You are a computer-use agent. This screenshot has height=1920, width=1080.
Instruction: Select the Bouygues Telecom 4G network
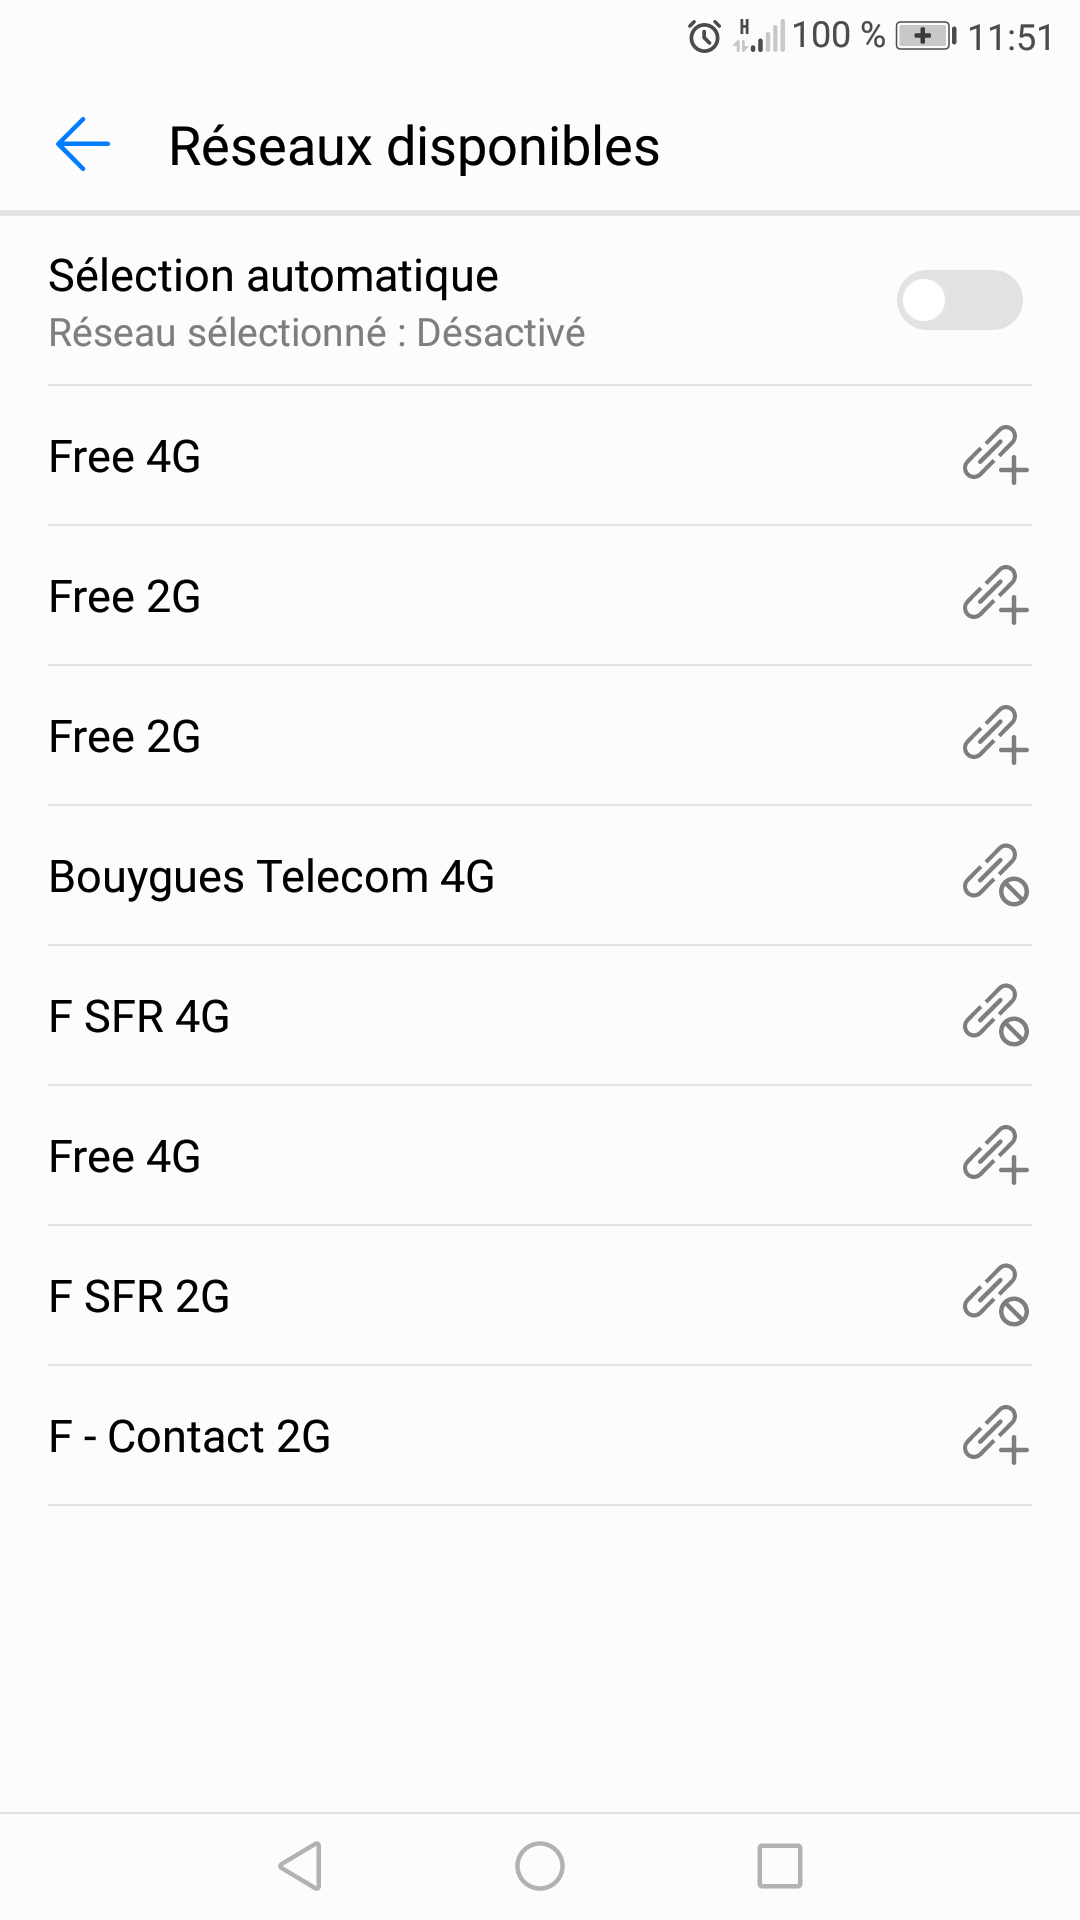[272, 877]
